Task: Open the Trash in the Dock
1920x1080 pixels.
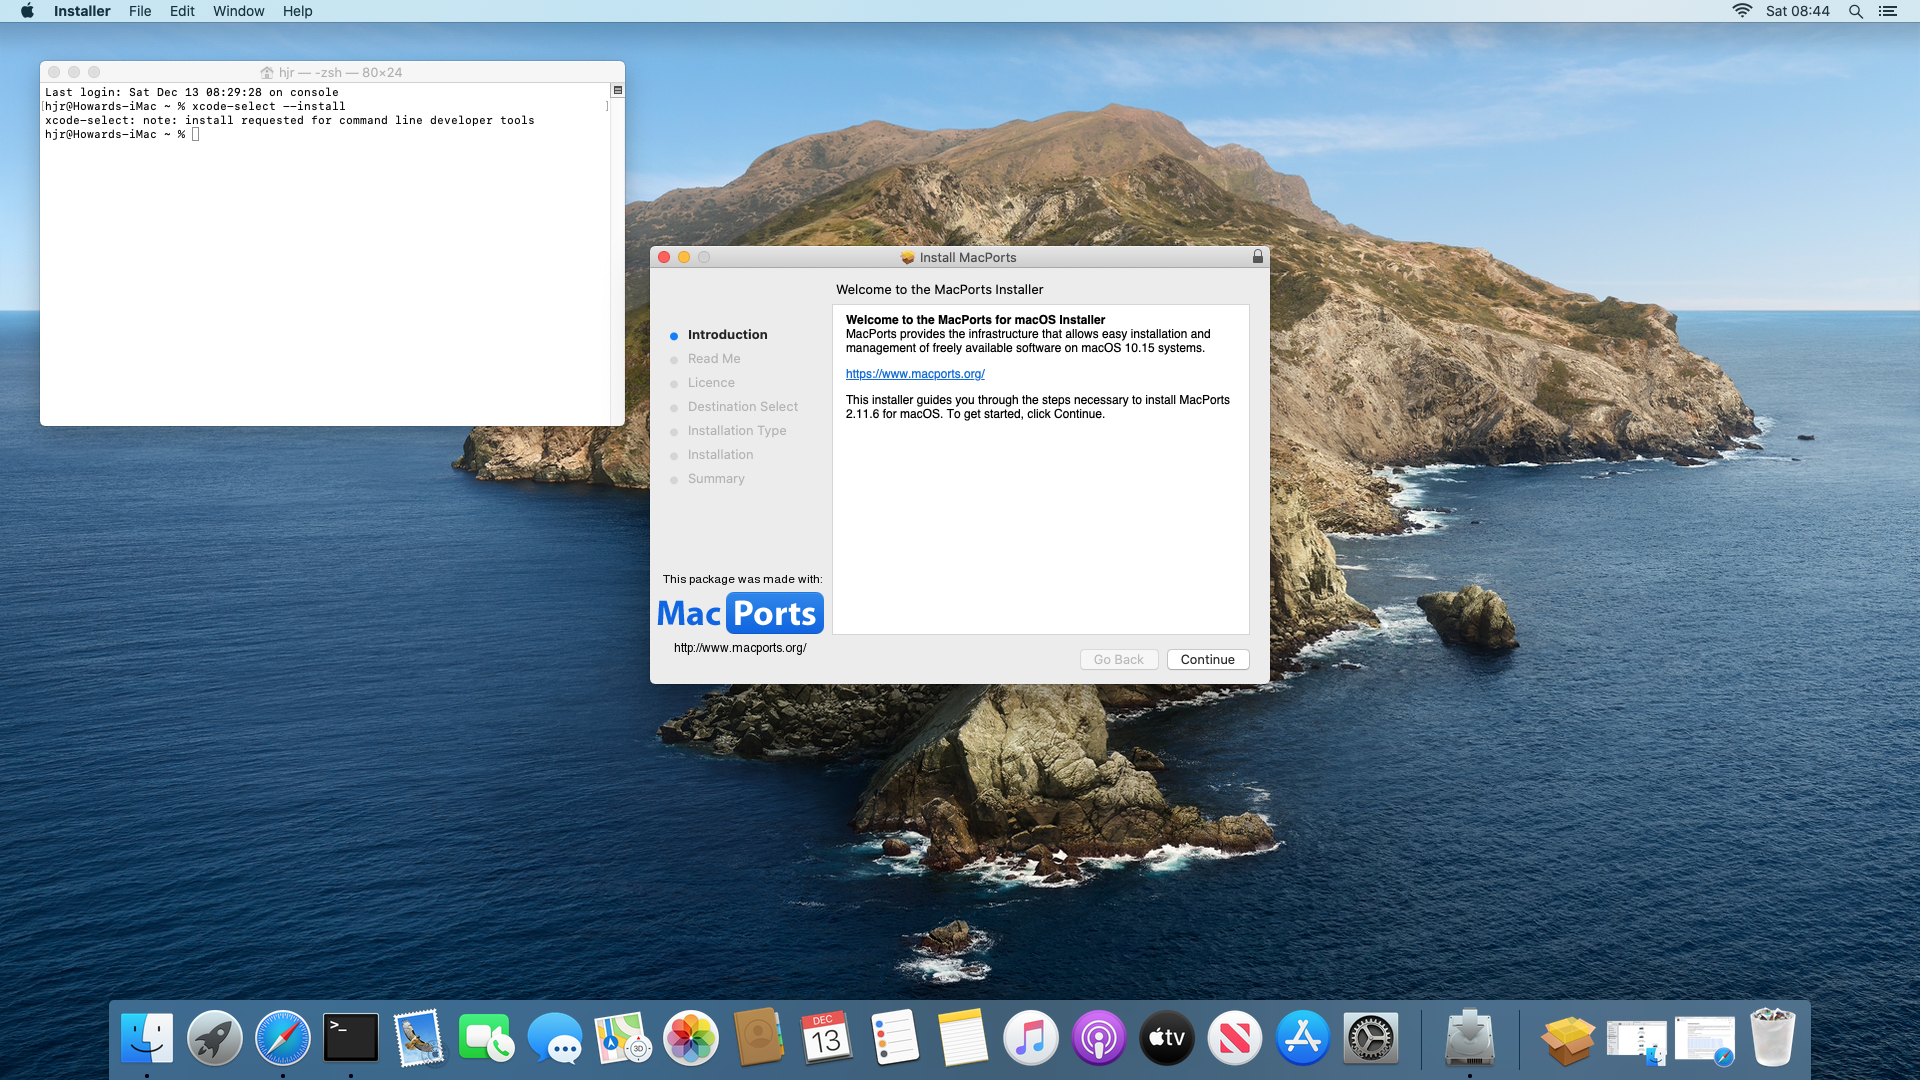Action: point(1773,1038)
